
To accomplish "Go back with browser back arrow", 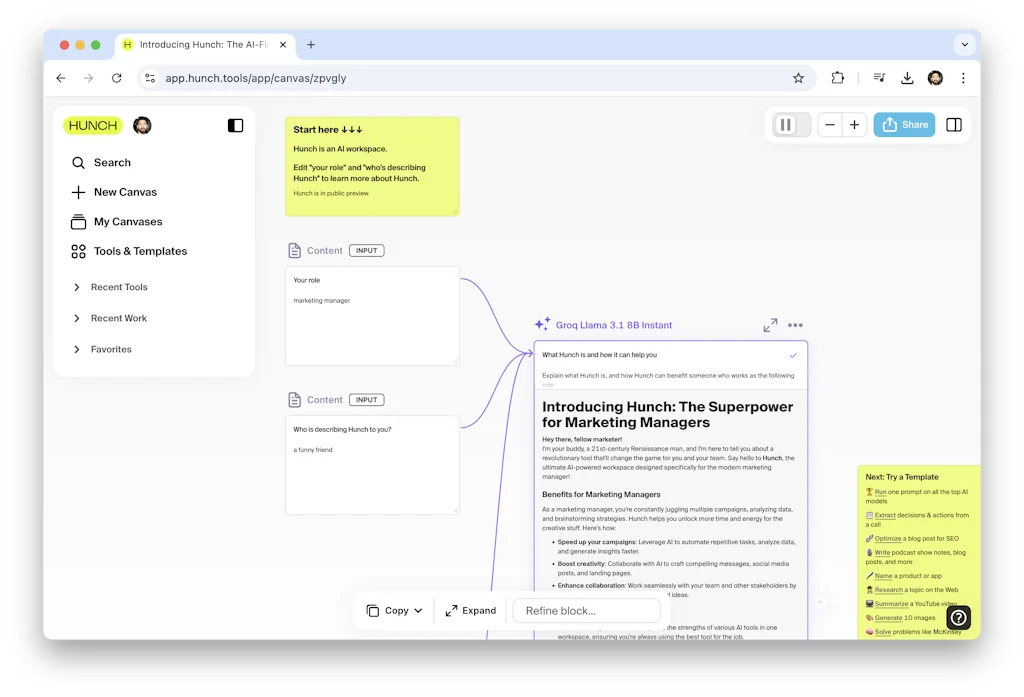I will 61,78.
